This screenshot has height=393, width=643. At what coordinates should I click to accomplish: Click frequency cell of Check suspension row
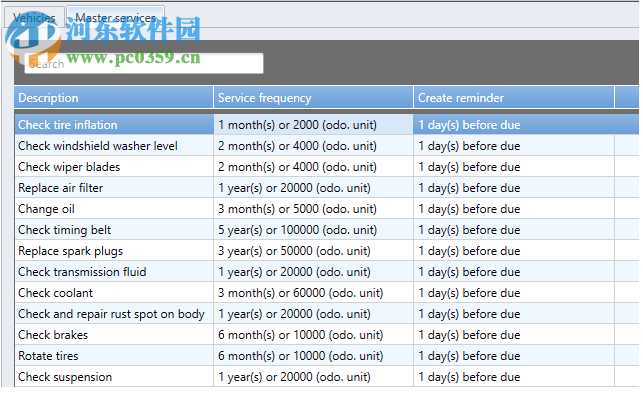tap(313, 377)
